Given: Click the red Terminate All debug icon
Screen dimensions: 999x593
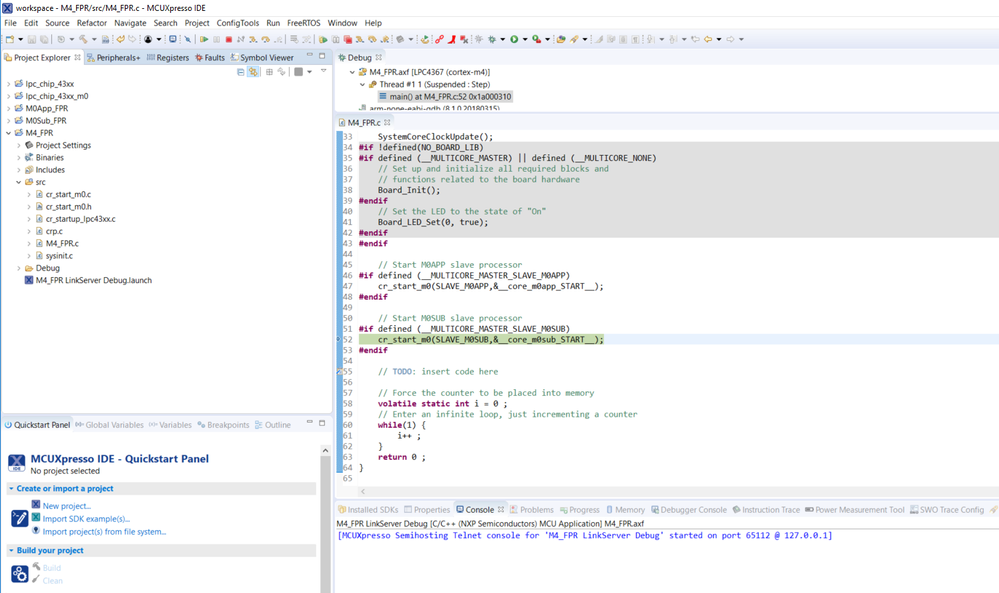Looking at the screenshot, I should point(348,39).
